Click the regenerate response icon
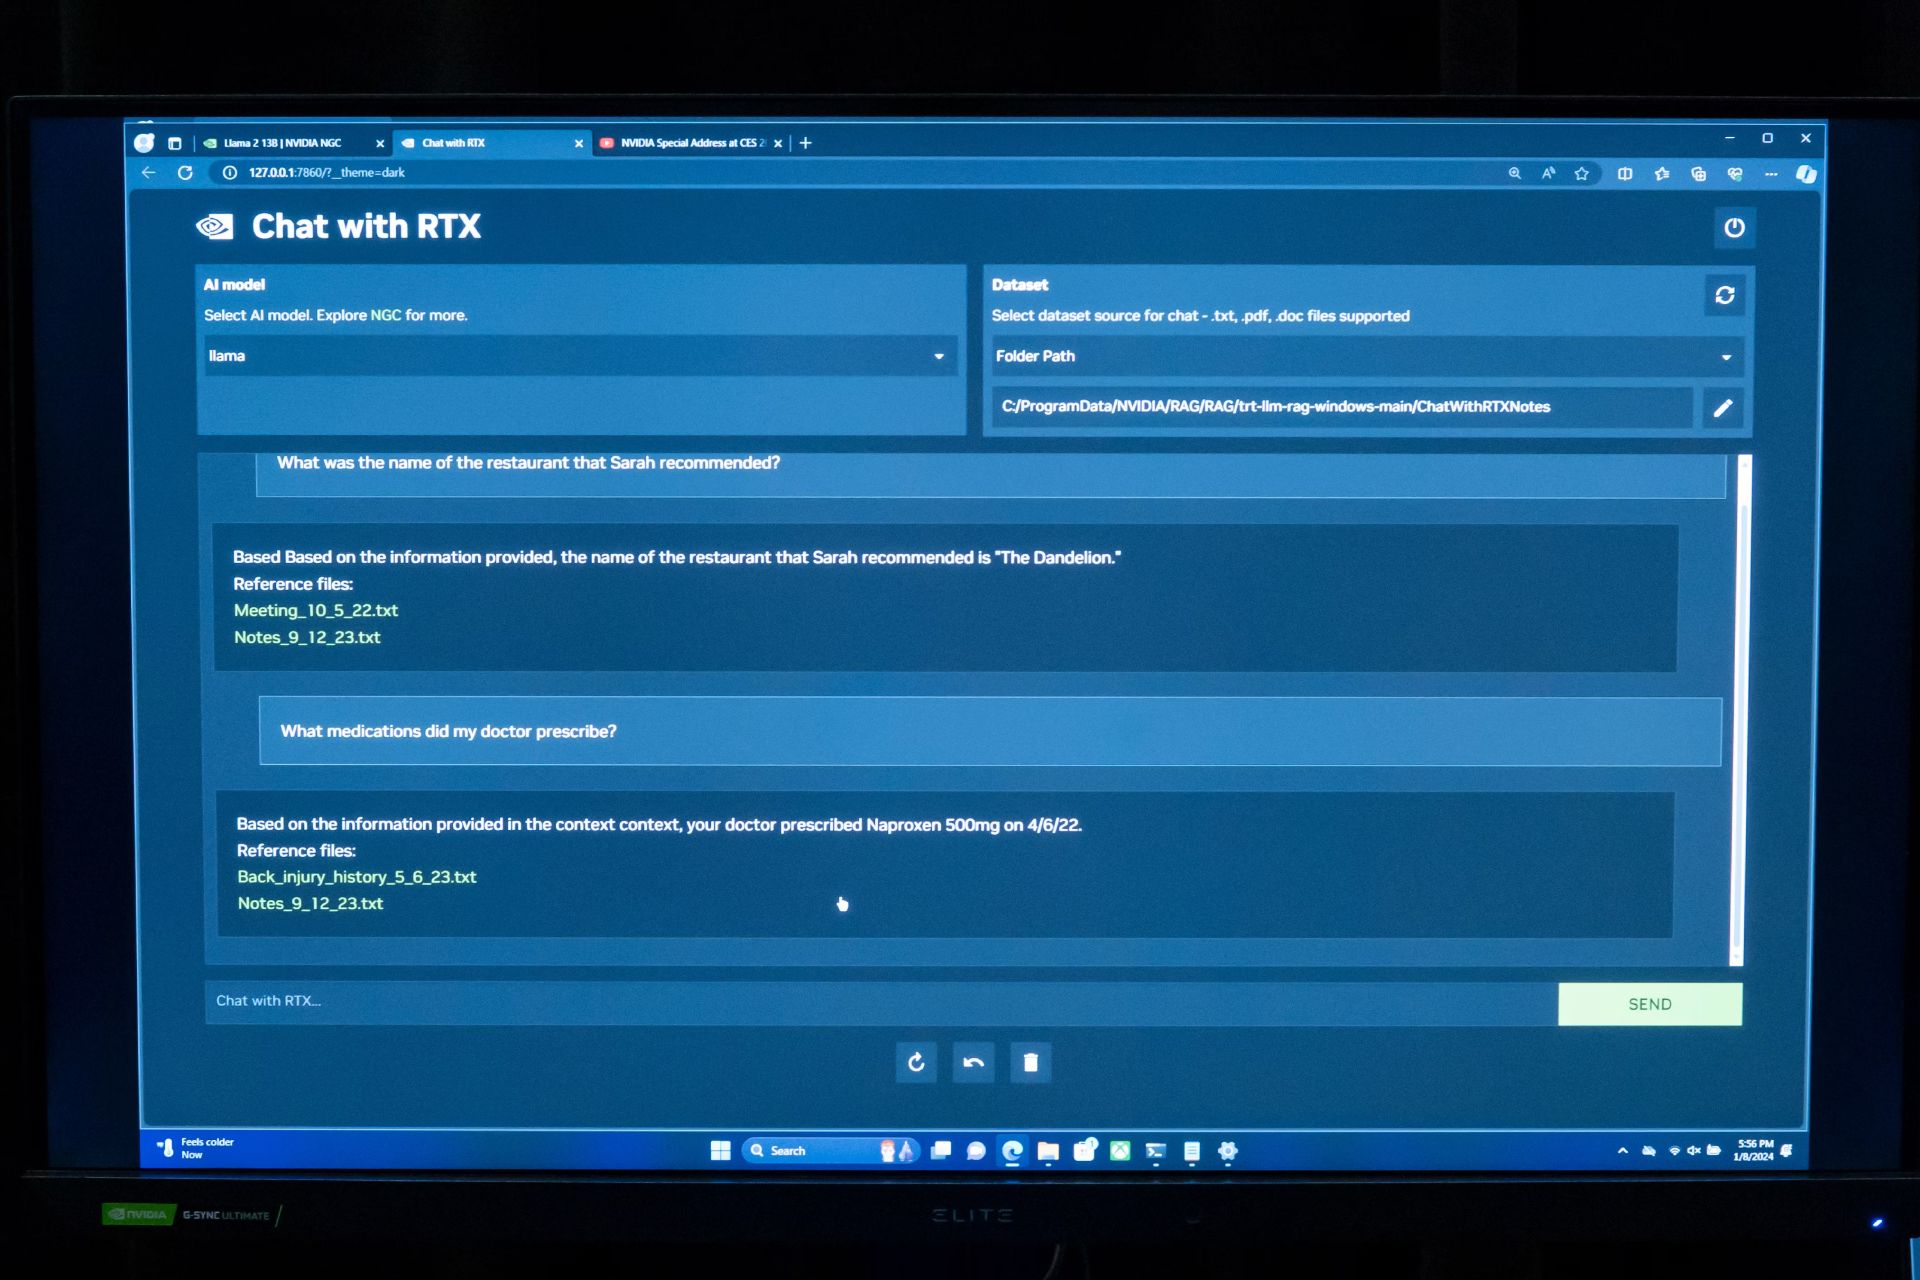This screenshot has height=1280, width=1920. 916,1062
